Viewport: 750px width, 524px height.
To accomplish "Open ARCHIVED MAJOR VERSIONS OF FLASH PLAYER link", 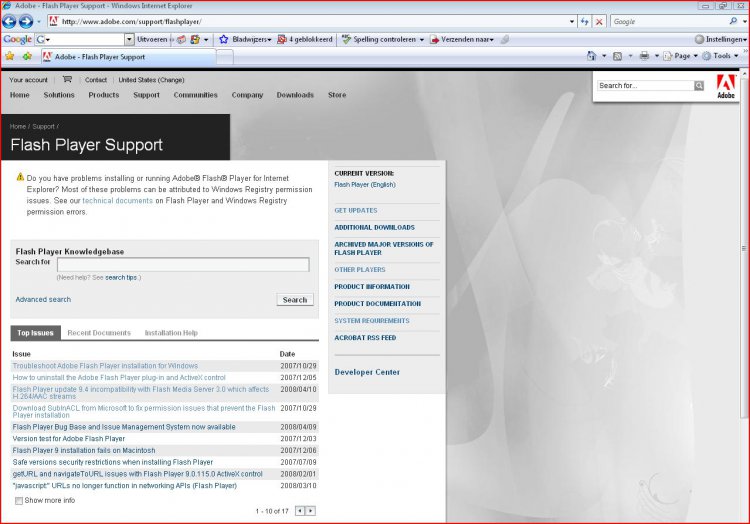I will (384, 248).
